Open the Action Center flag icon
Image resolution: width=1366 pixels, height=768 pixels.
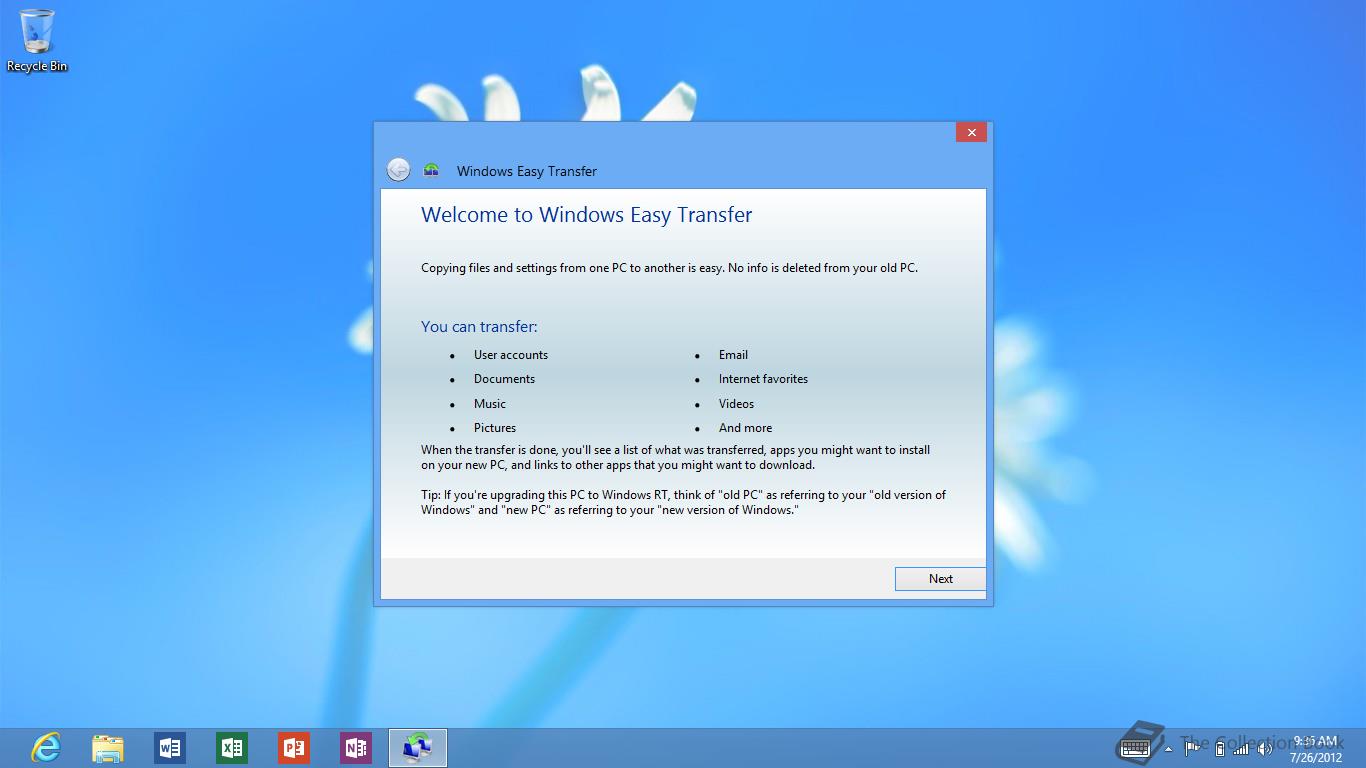[1194, 747]
